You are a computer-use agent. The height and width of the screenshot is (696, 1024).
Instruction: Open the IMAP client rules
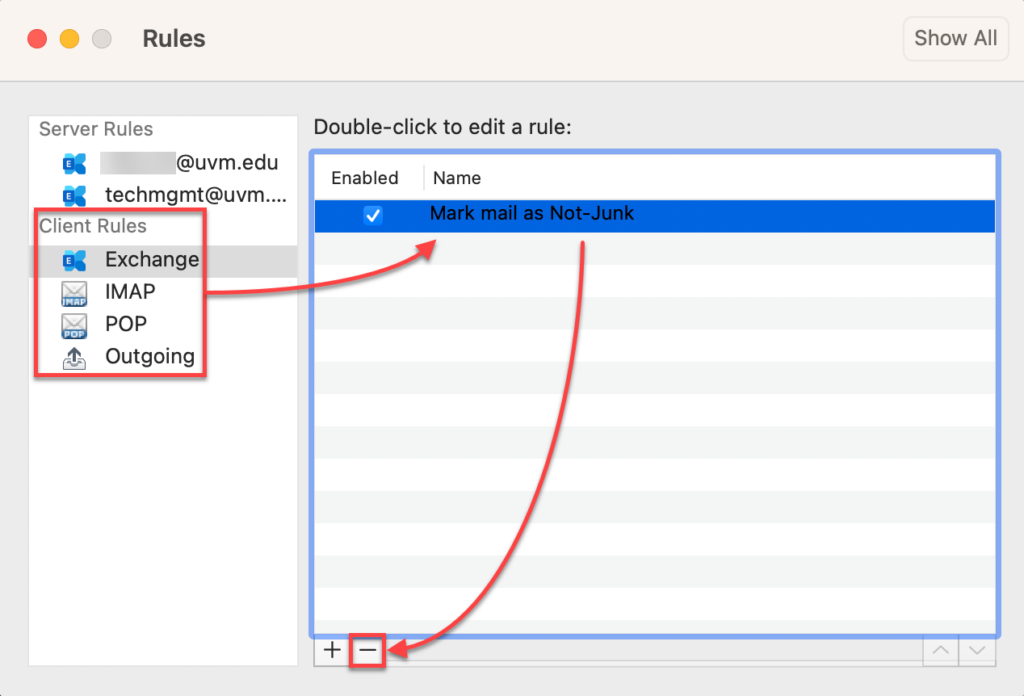[74, 292]
